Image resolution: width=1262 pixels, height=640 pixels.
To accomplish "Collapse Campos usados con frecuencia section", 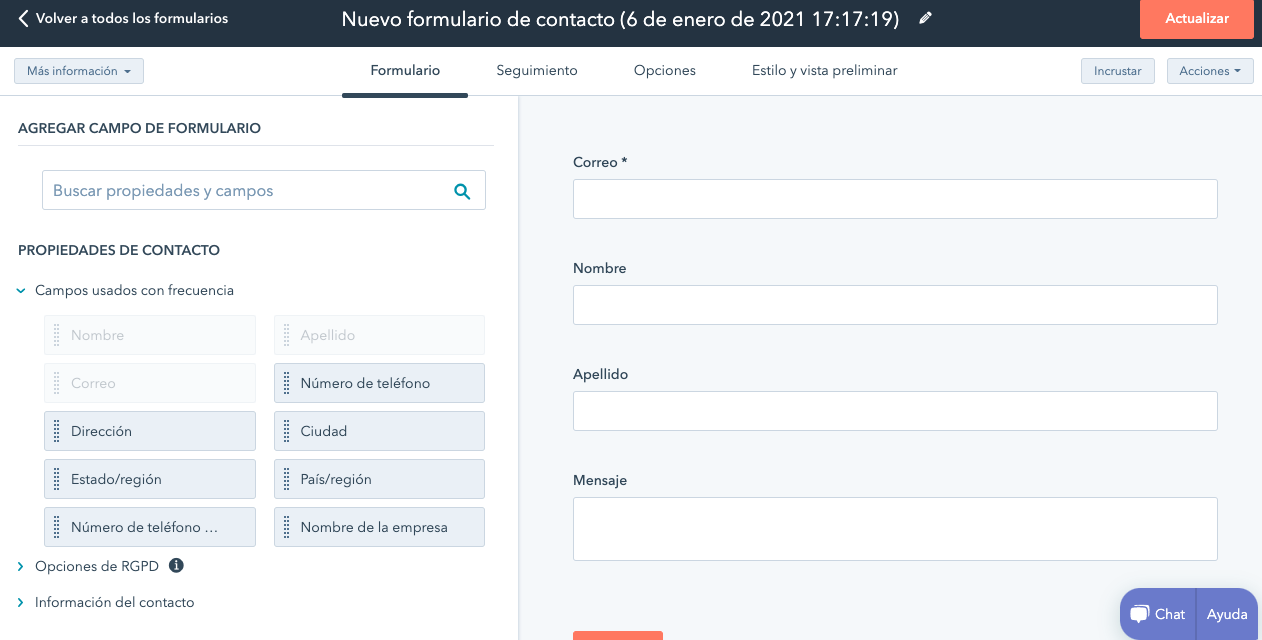I will click(20, 290).
